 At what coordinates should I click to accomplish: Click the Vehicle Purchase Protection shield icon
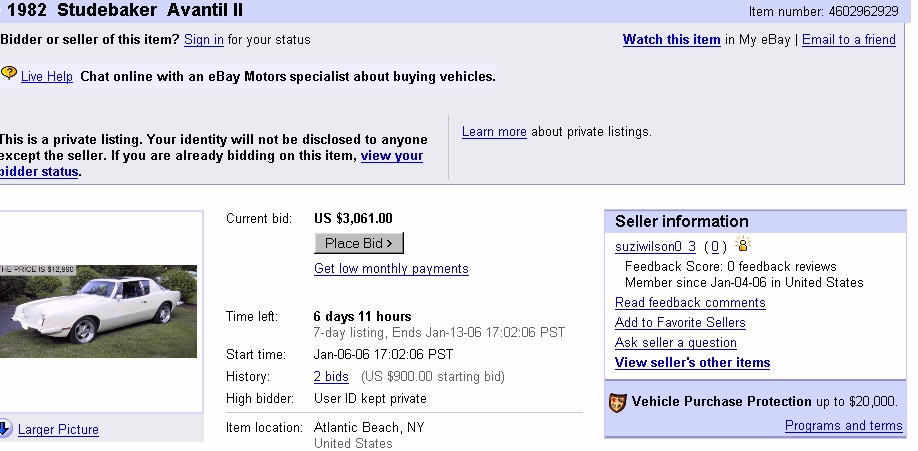tap(618, 403)
